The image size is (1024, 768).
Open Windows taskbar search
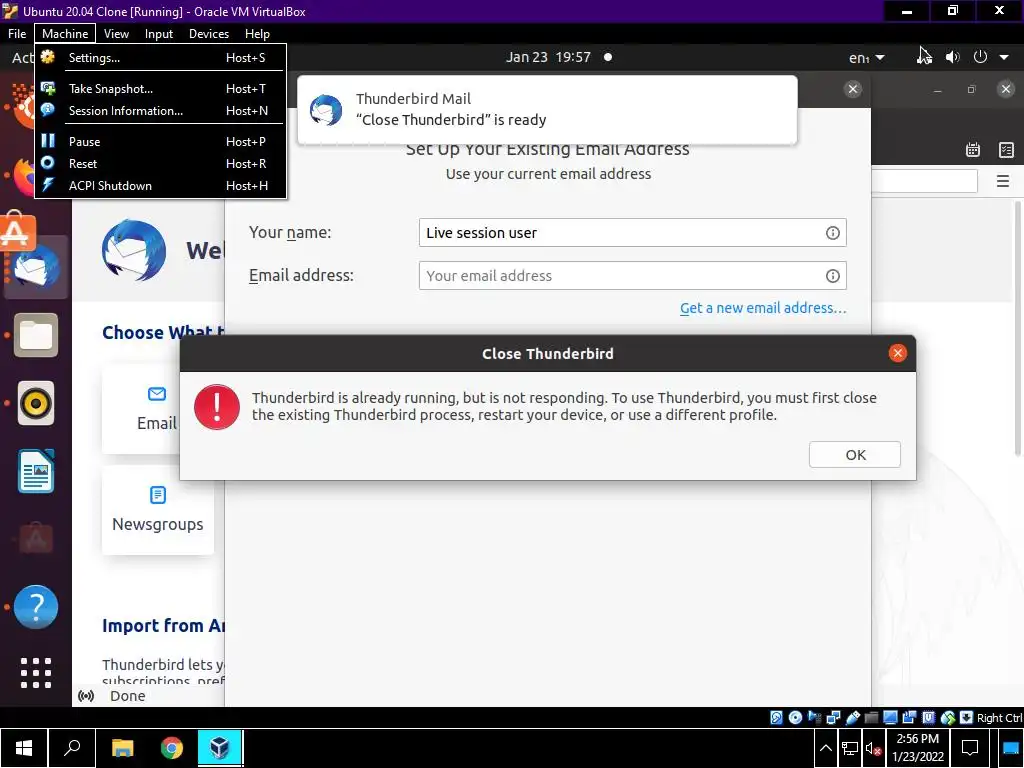(72, 748)
